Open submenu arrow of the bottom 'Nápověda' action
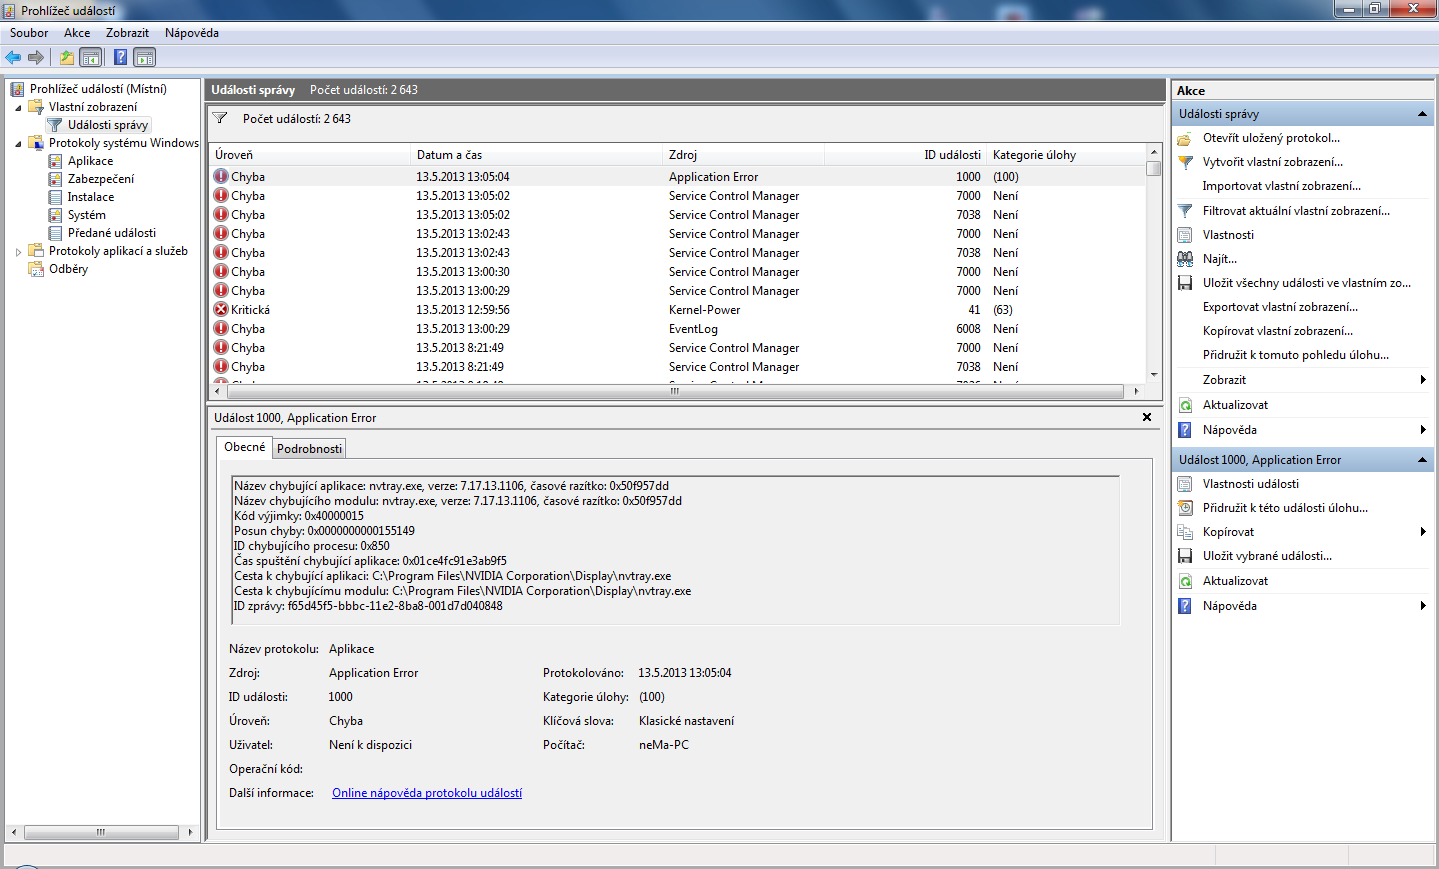This screenshot has height=869, width=1439. pos(1422,606)
